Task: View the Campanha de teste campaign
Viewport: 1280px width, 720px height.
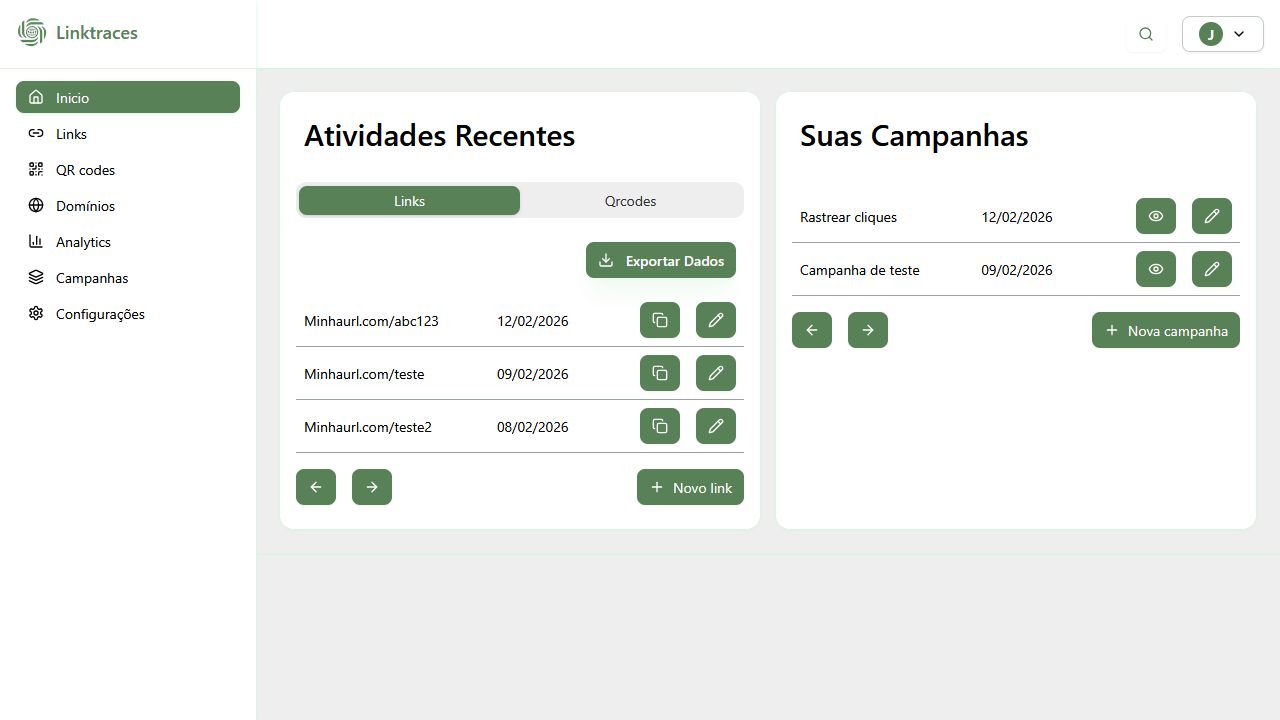Action: (x=1156, y=269)
